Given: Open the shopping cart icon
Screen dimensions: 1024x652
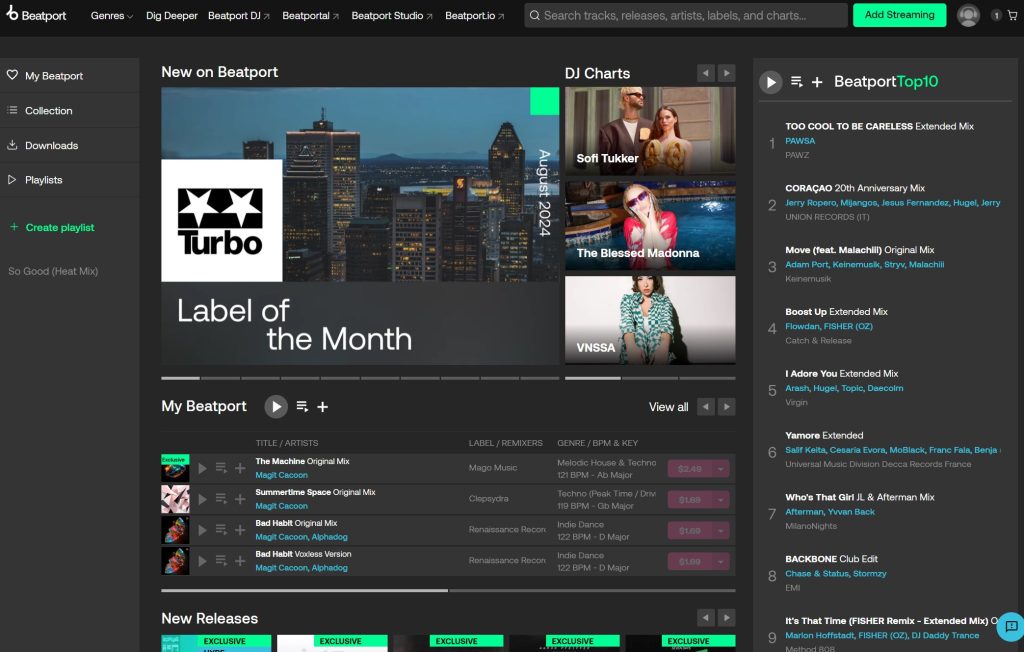Looking at the screenshot, I should pos(1010,15).
